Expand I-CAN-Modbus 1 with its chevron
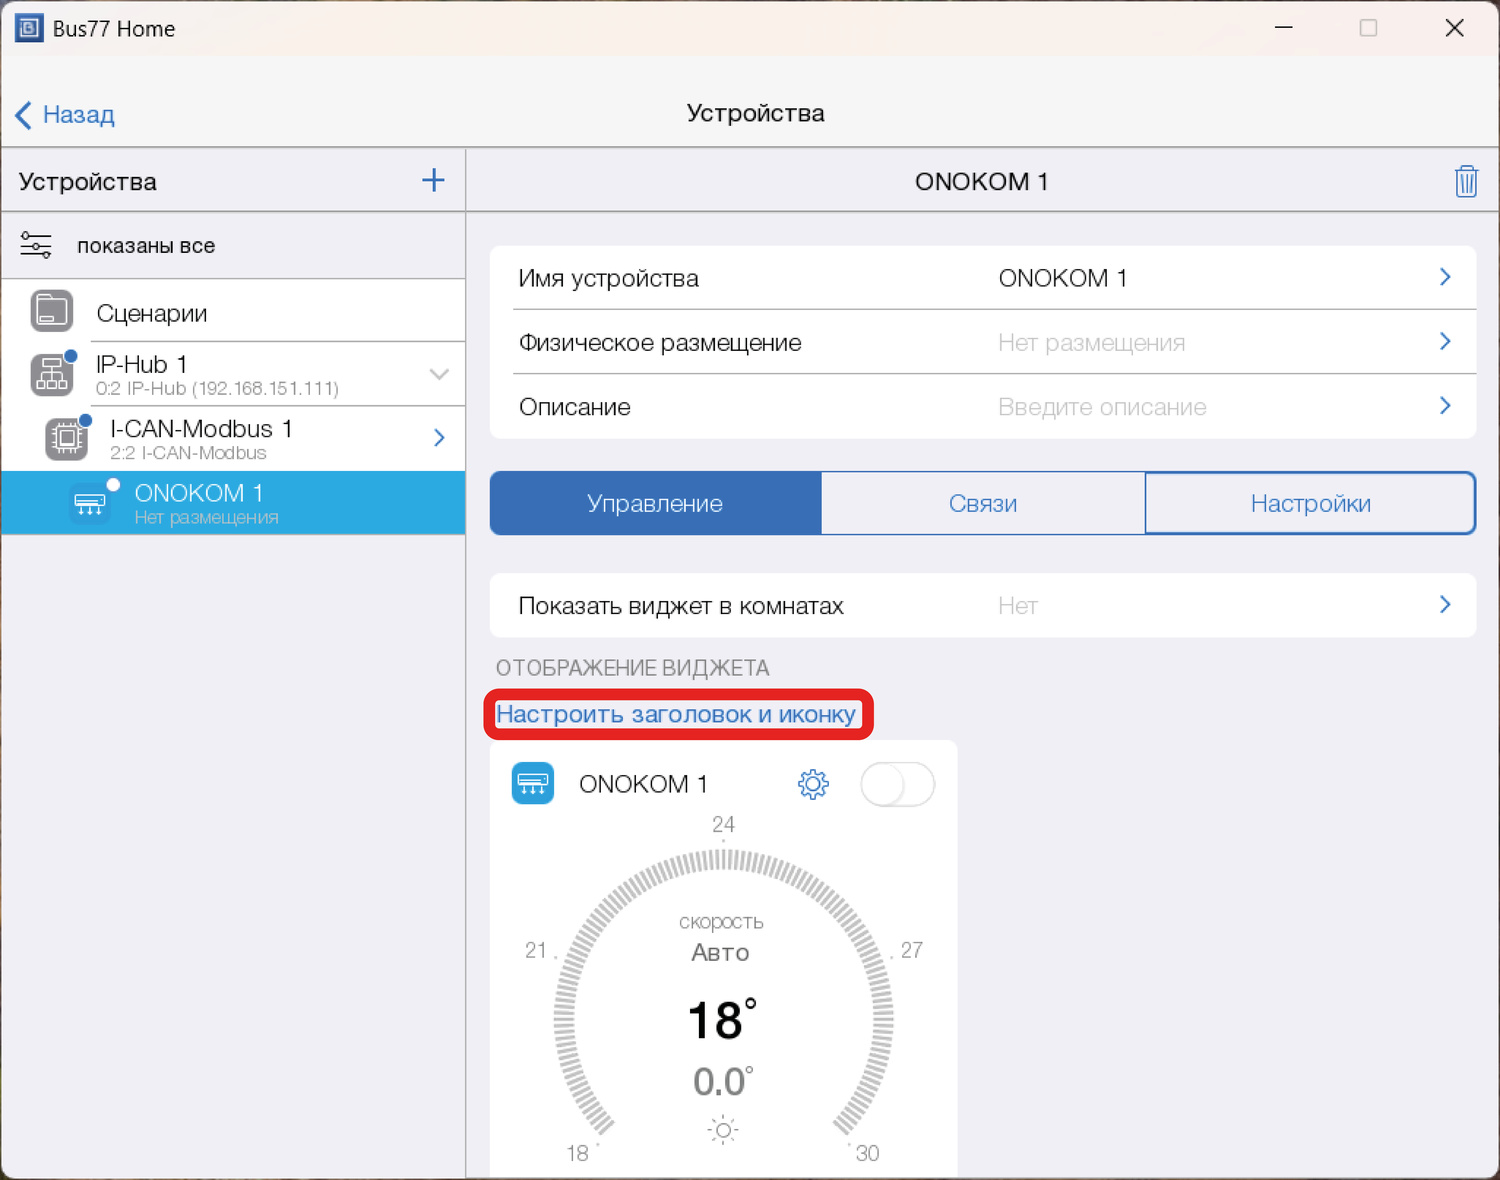 pyautogui.click(x=439, y=438)
